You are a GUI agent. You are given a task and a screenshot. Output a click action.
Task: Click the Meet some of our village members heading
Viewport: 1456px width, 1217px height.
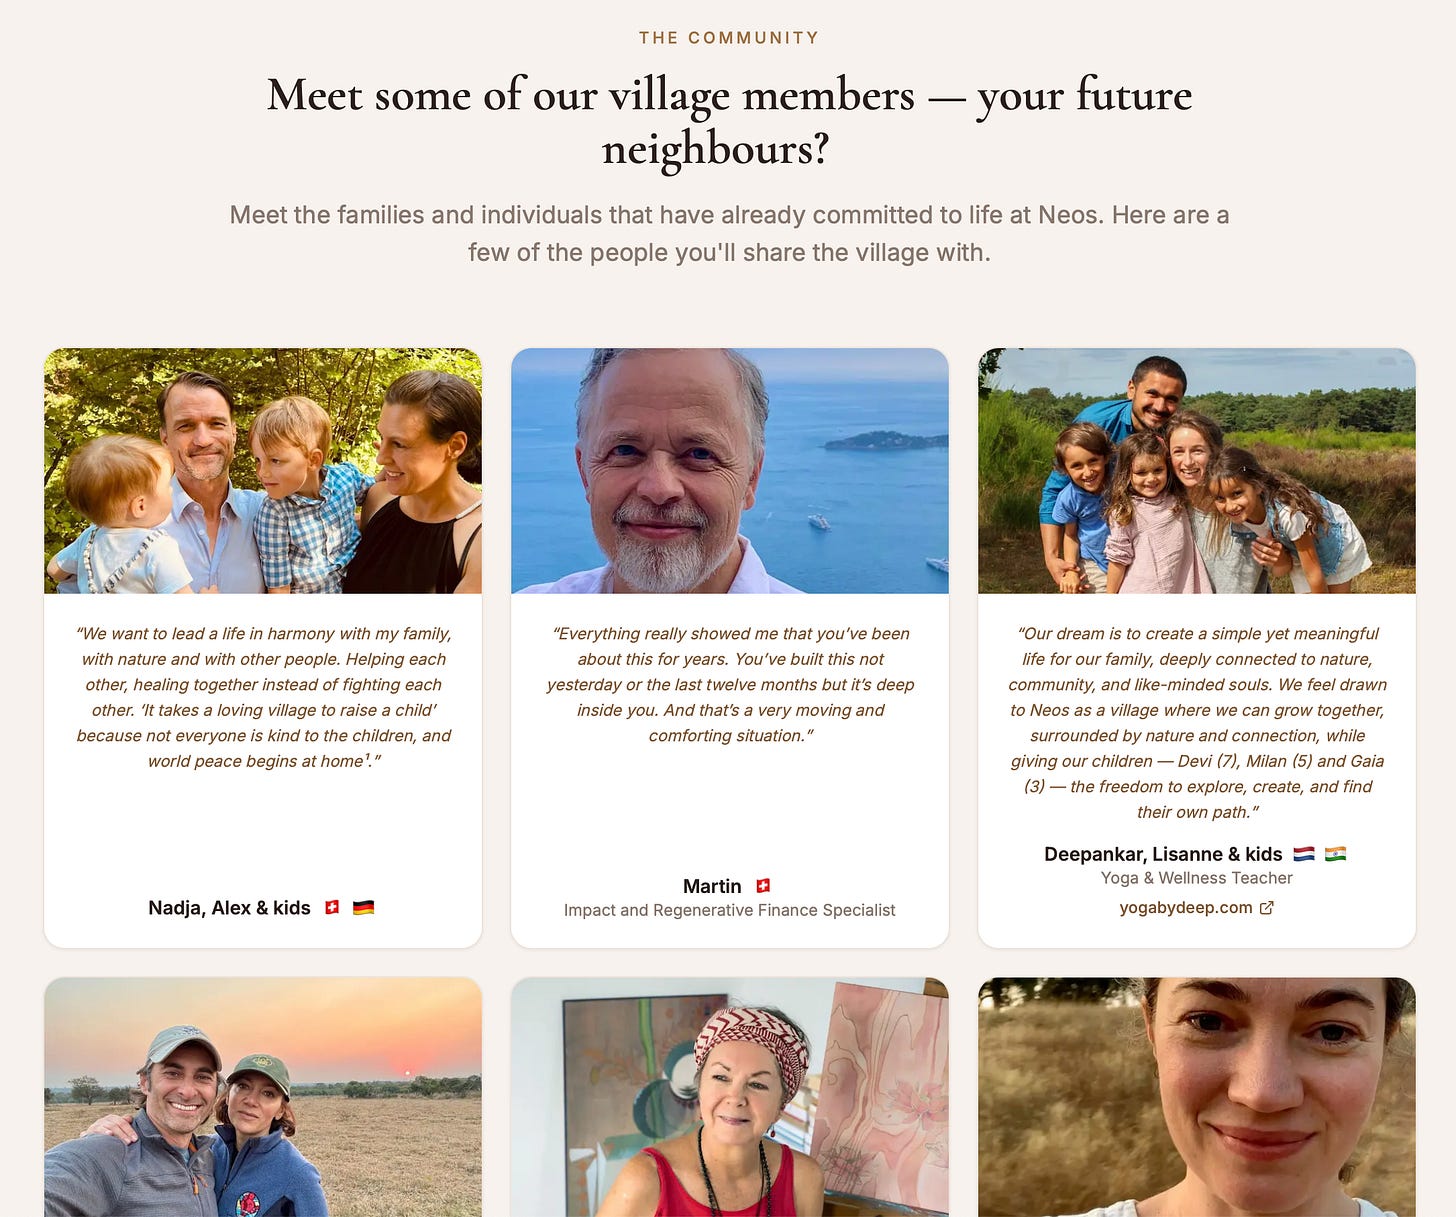pyautogui.click(x=729, y=122)
